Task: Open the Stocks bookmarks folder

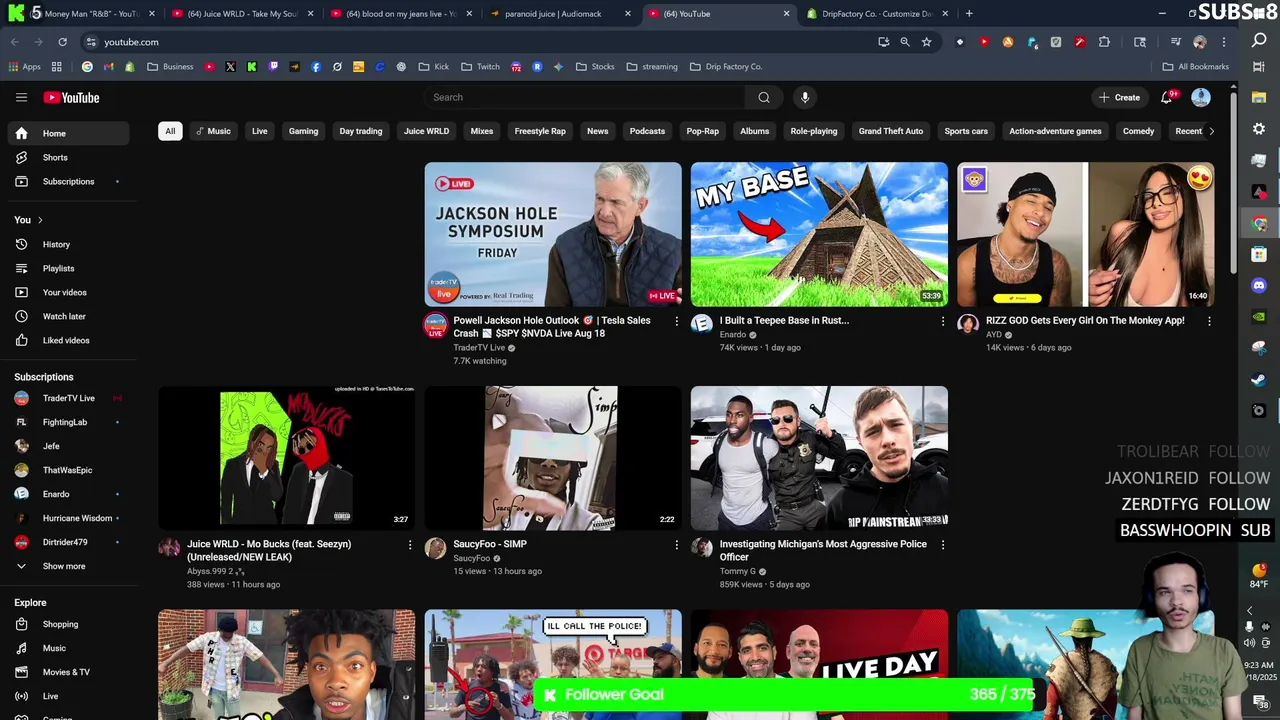Action: 594,67
